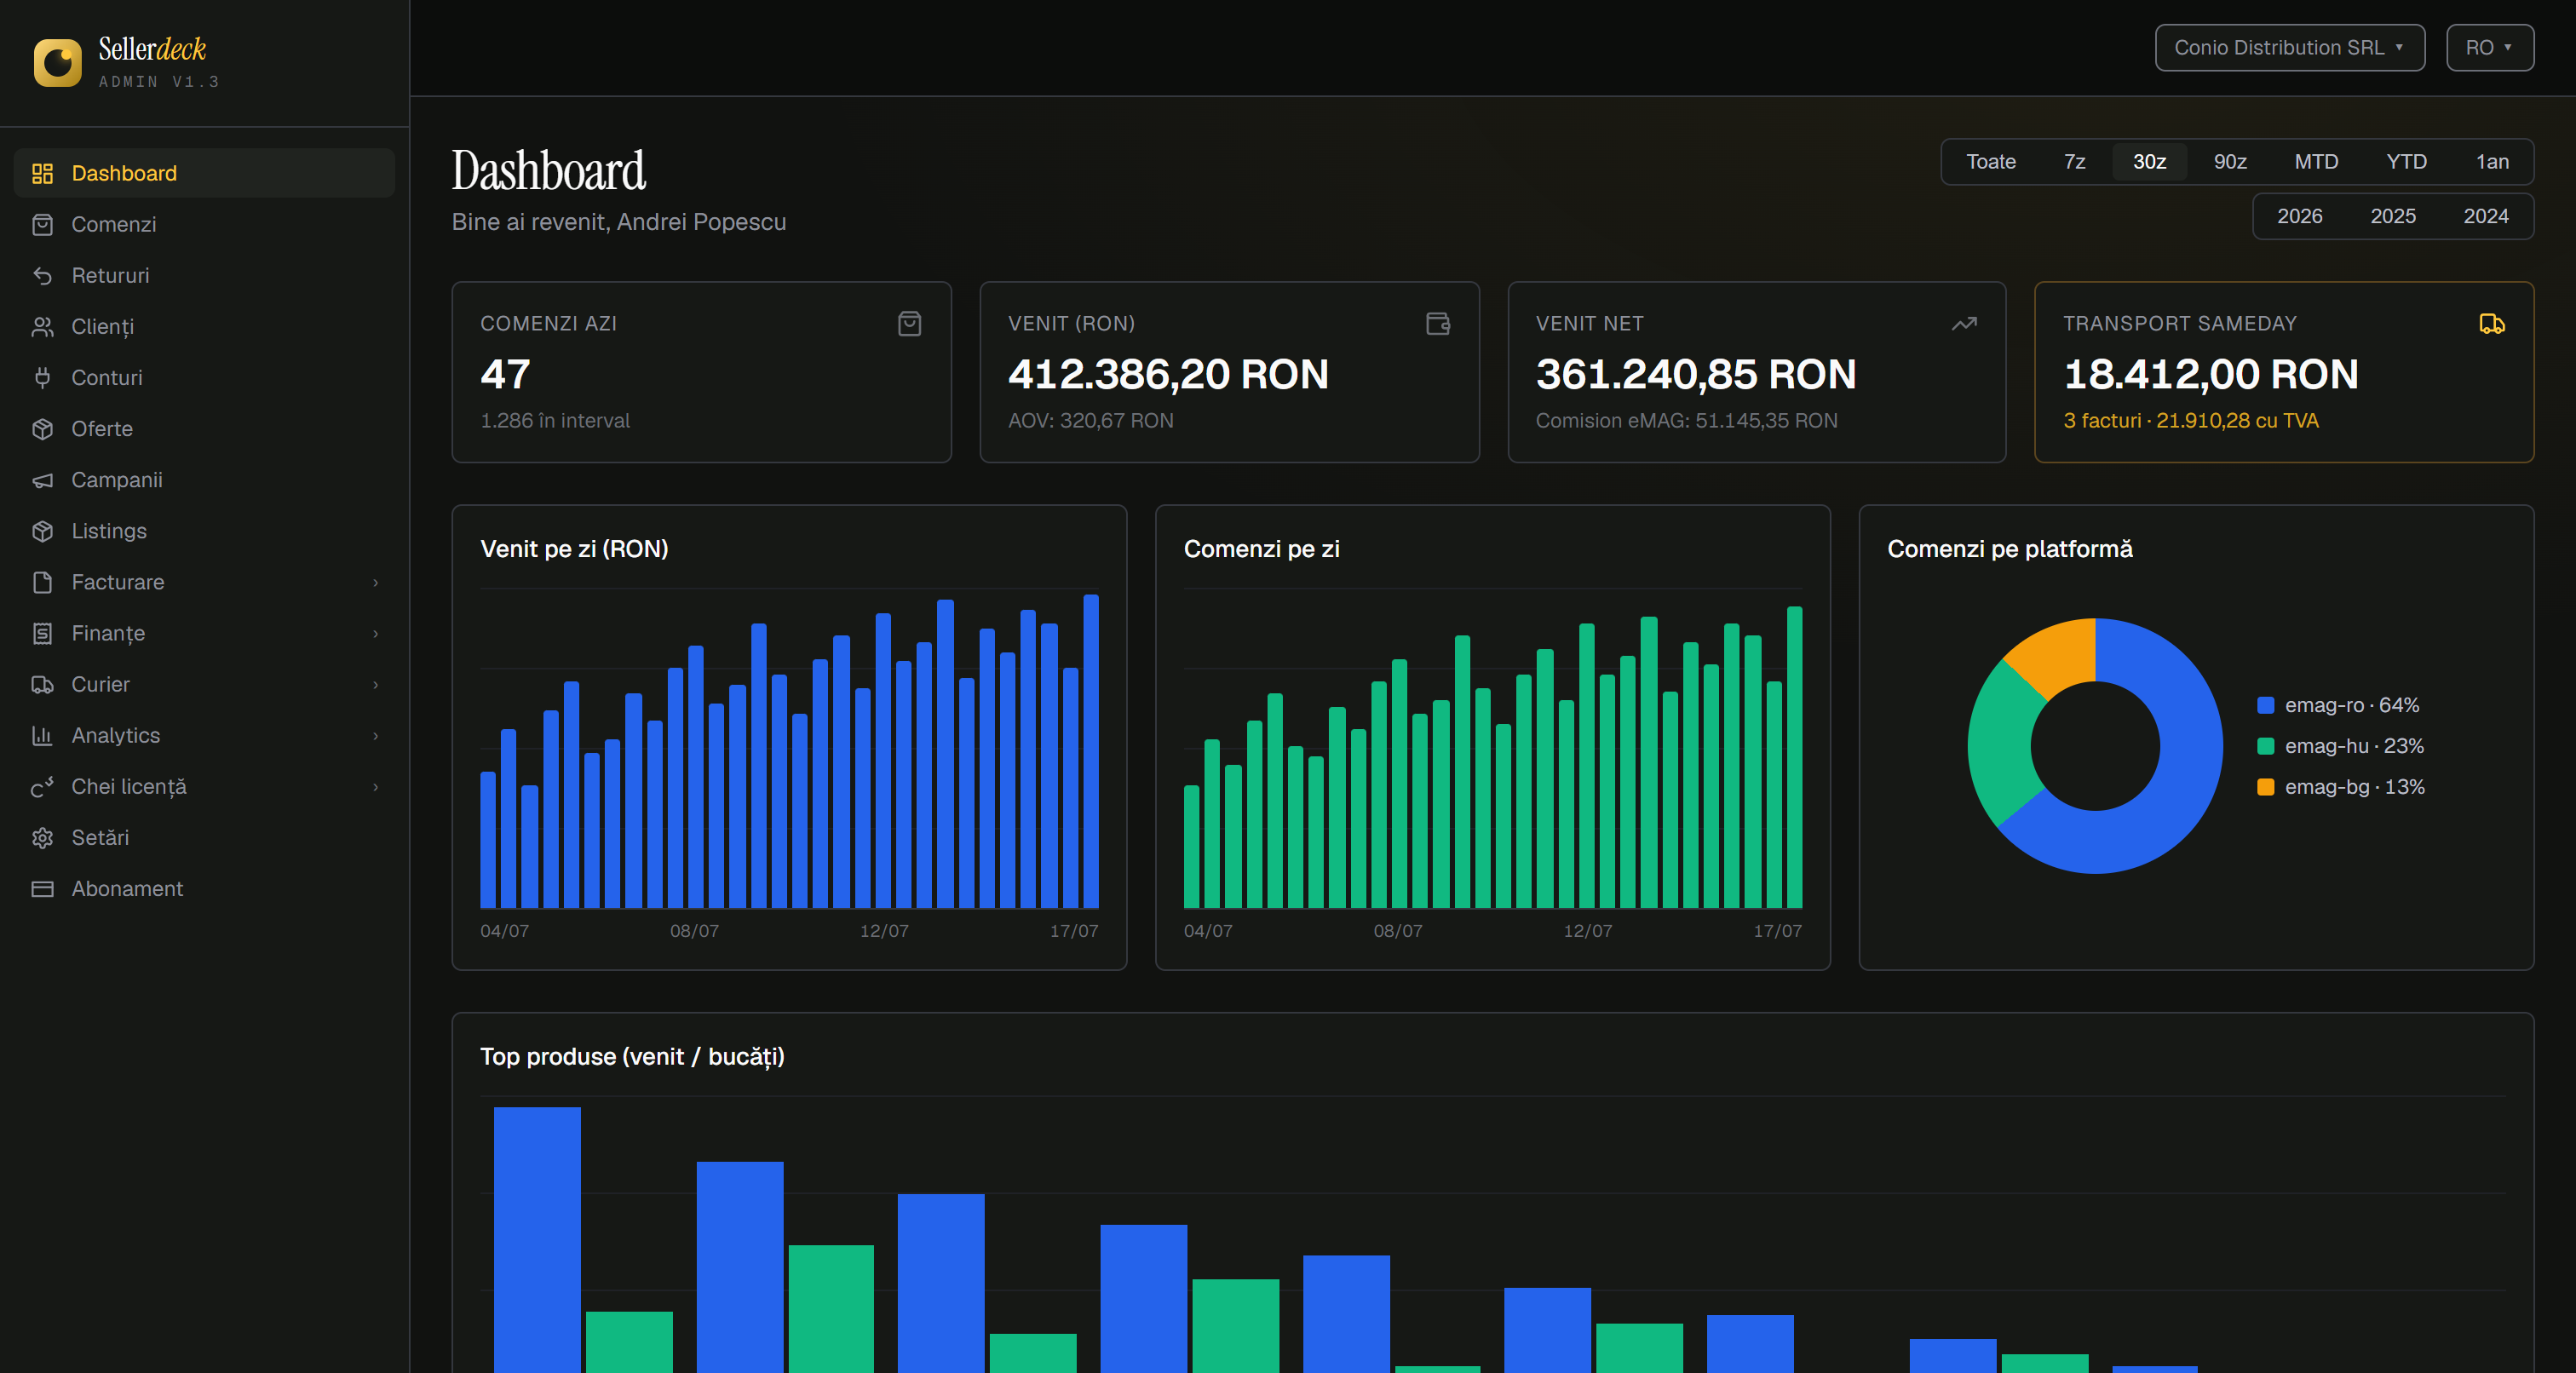Click the Sellerdeck logo icon
2576x1373 pixels.
[58, 63]
